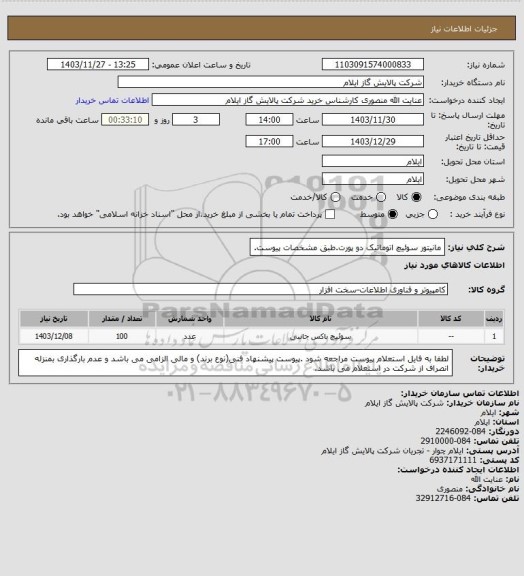Click the quantity cell 100
Viewport: 524px width, 576px height.
tap(122, 336)
